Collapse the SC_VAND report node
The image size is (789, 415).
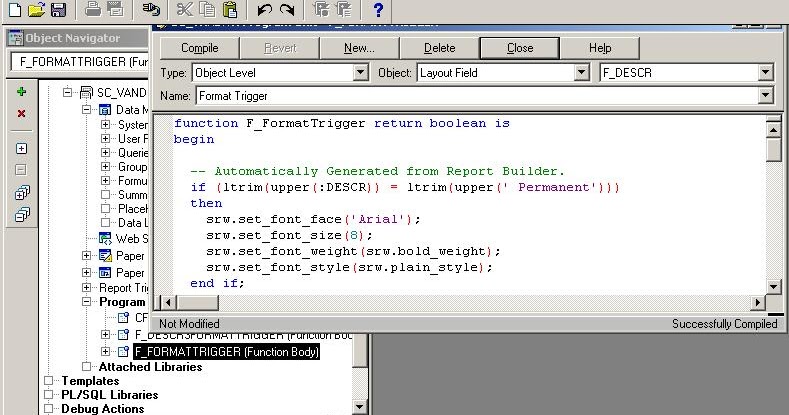67,92
